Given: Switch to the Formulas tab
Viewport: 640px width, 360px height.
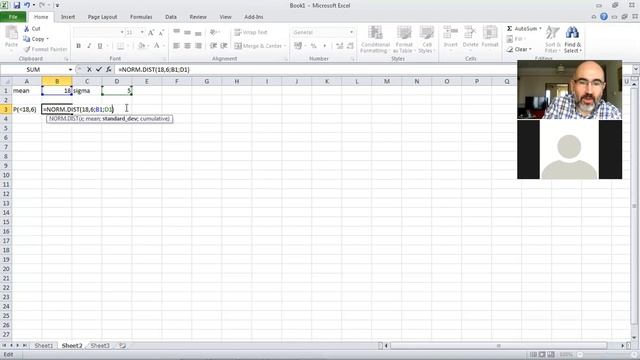Looking at the screenshot, I should (x=141, y=17).
